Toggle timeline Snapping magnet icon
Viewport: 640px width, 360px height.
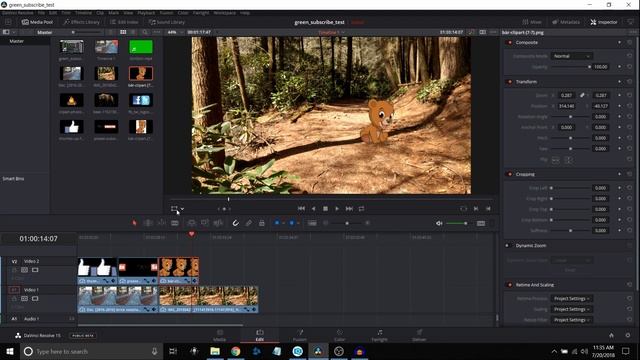click(236, 223)
